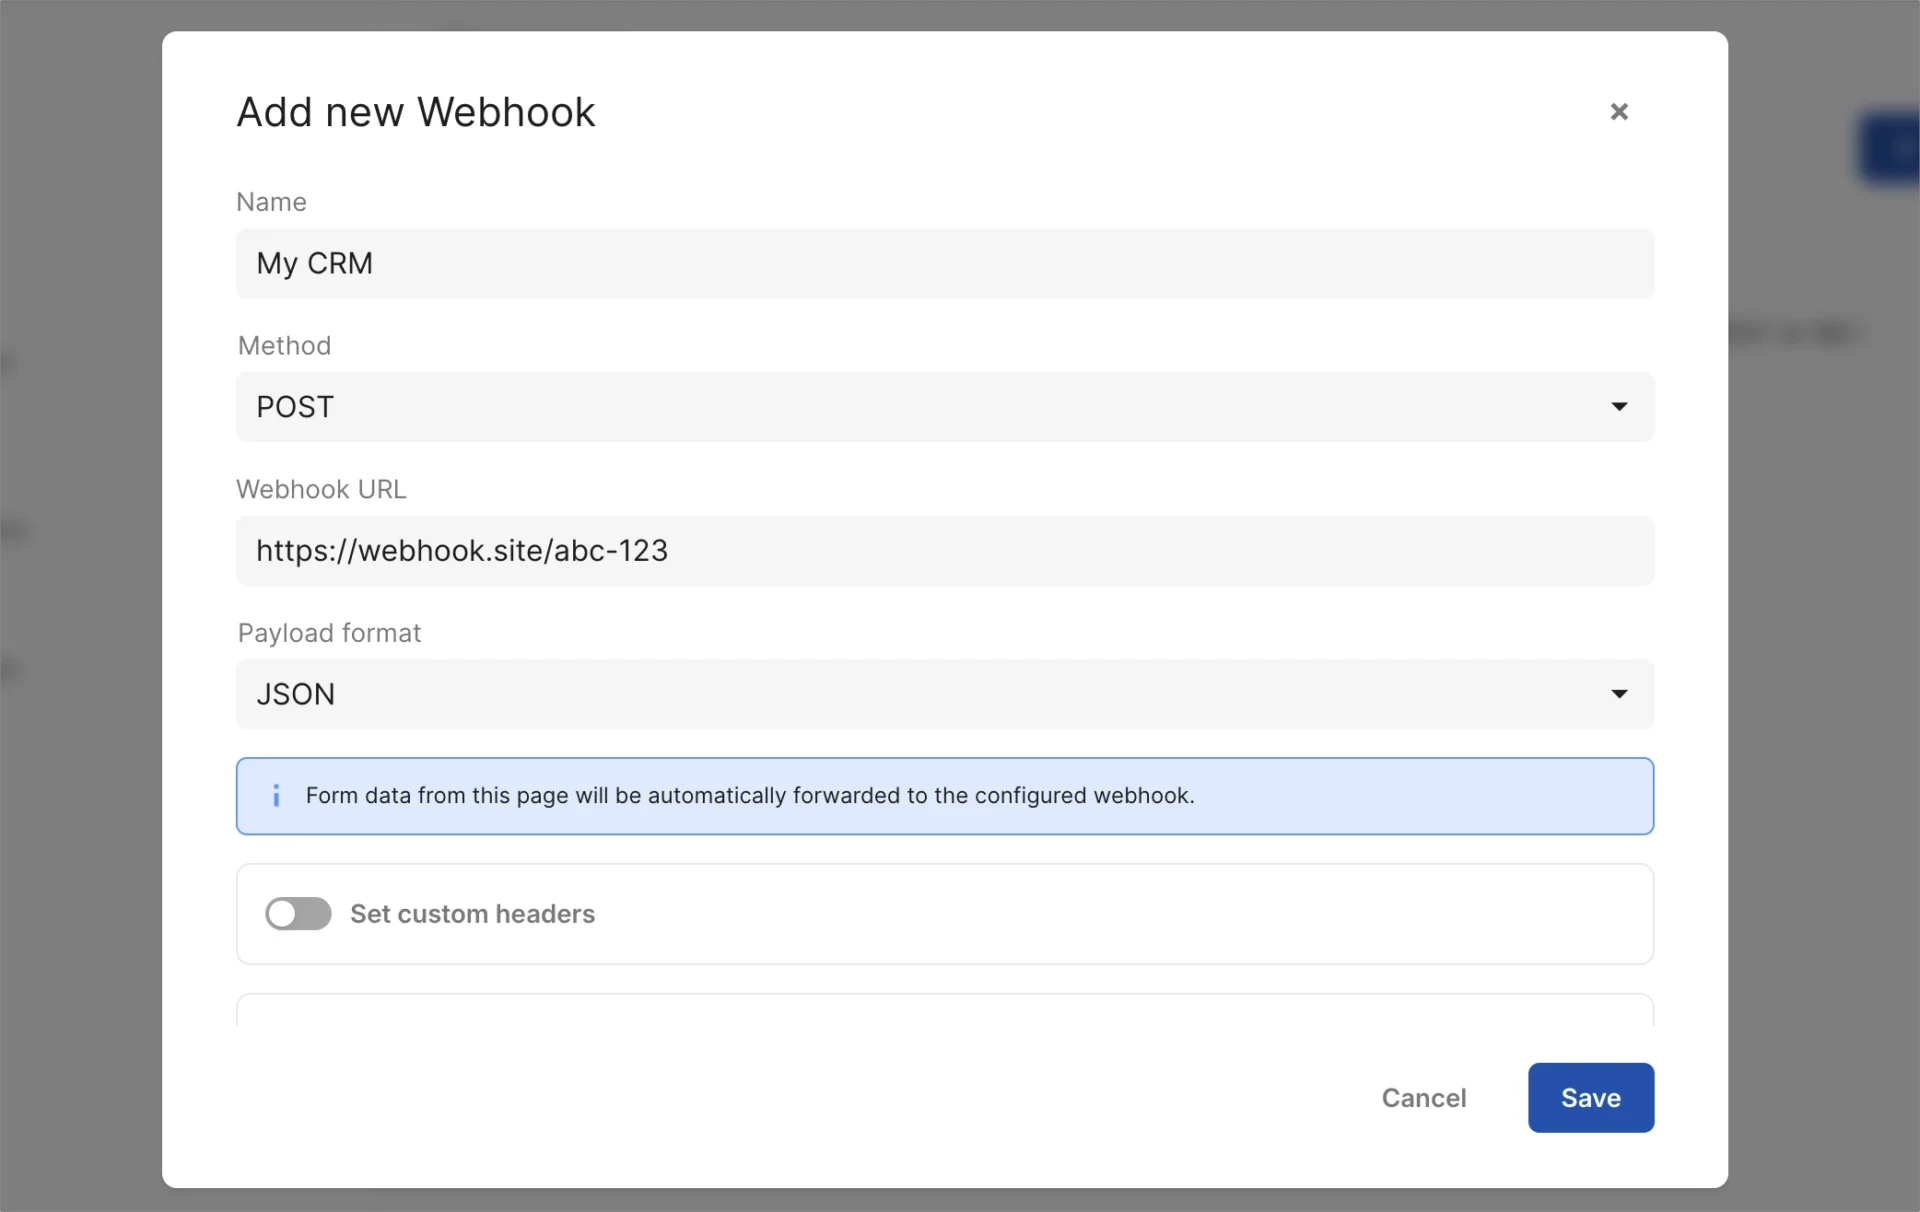
Task: Click the Cancel button
Action: (1423, 1098)
